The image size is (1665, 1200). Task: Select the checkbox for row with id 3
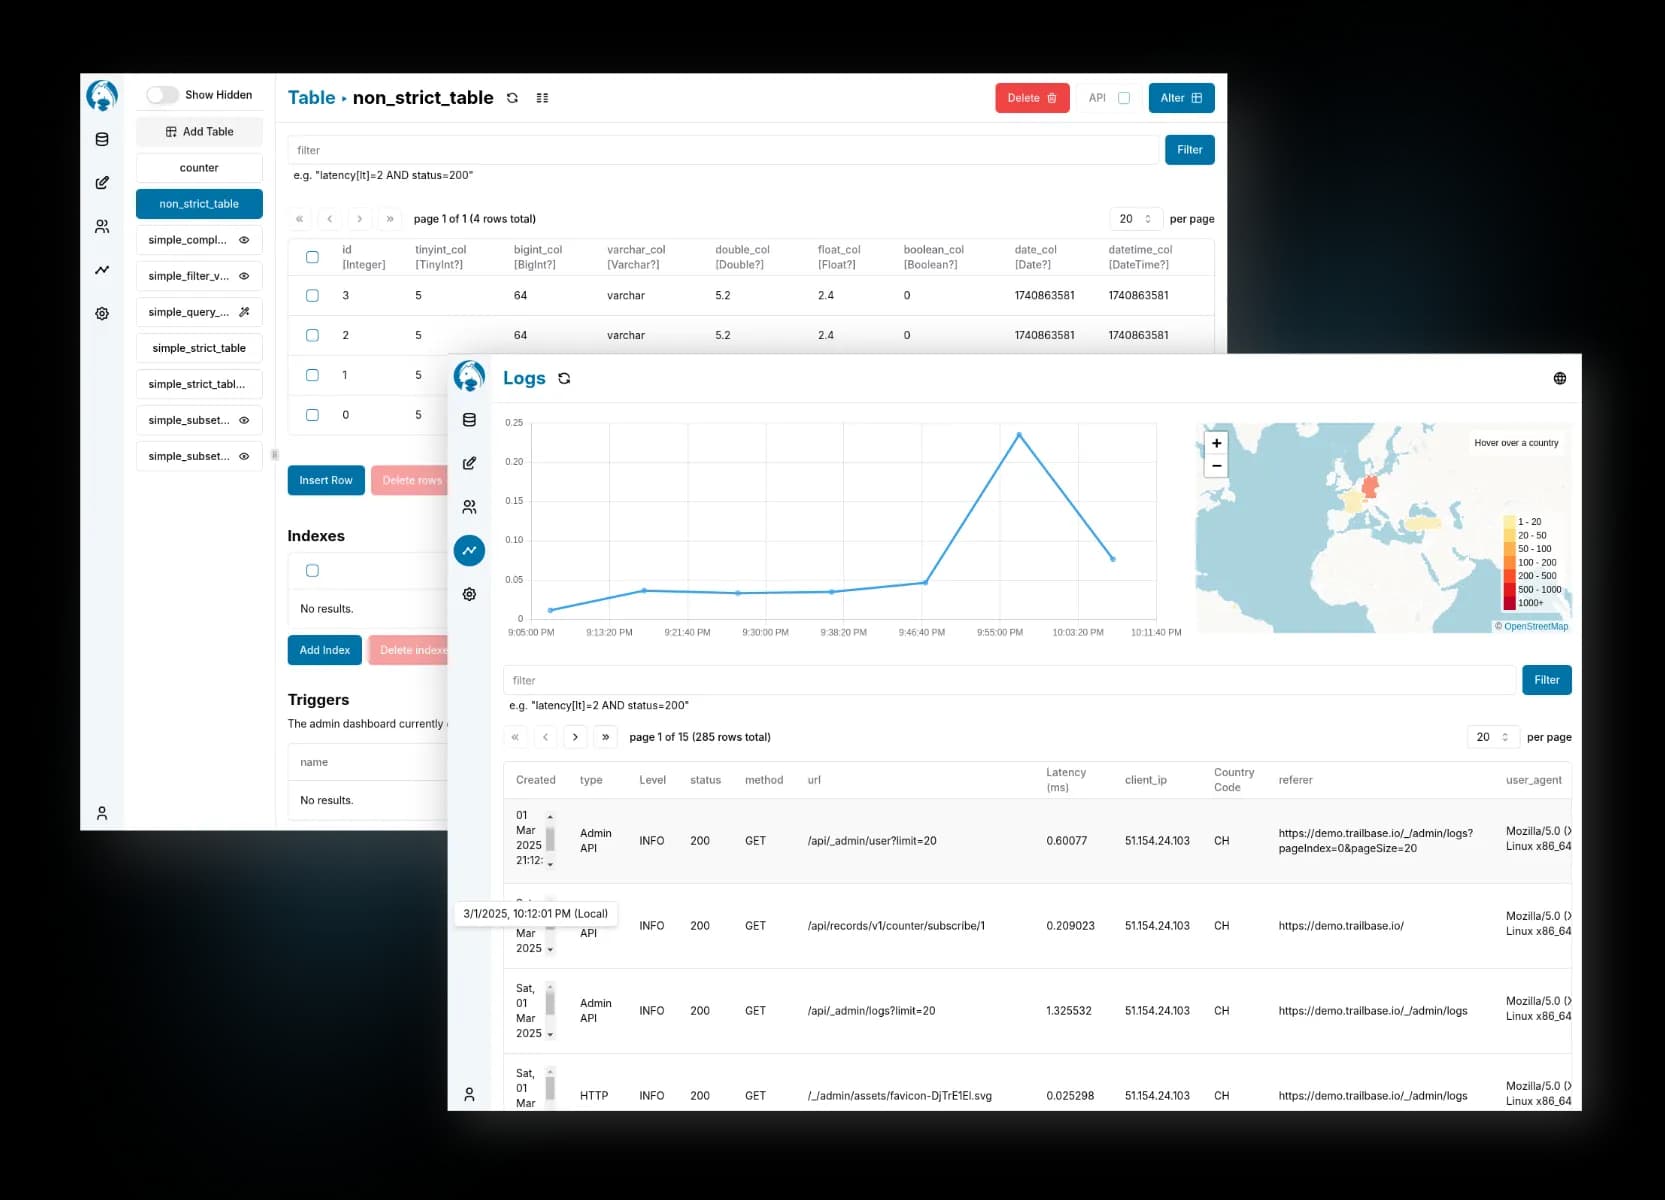(312, 296)
